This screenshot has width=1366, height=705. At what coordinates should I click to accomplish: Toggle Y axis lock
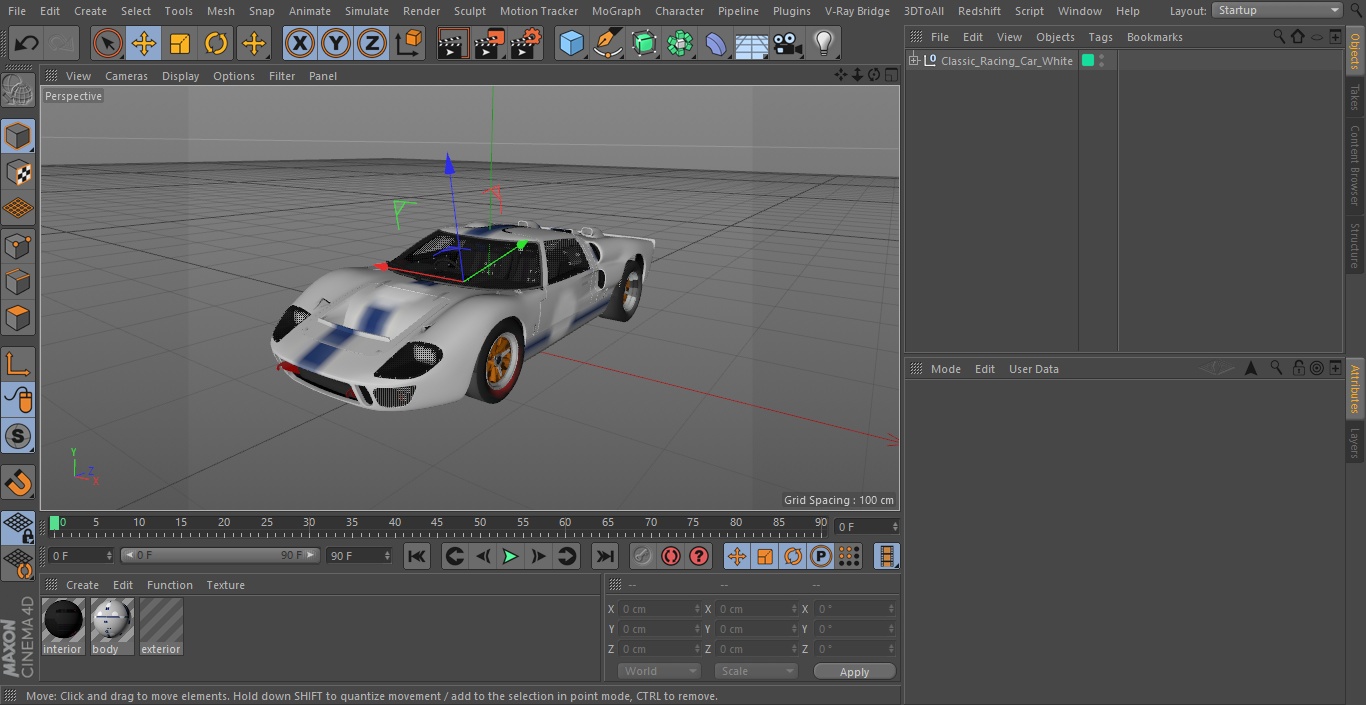[336, 43]
